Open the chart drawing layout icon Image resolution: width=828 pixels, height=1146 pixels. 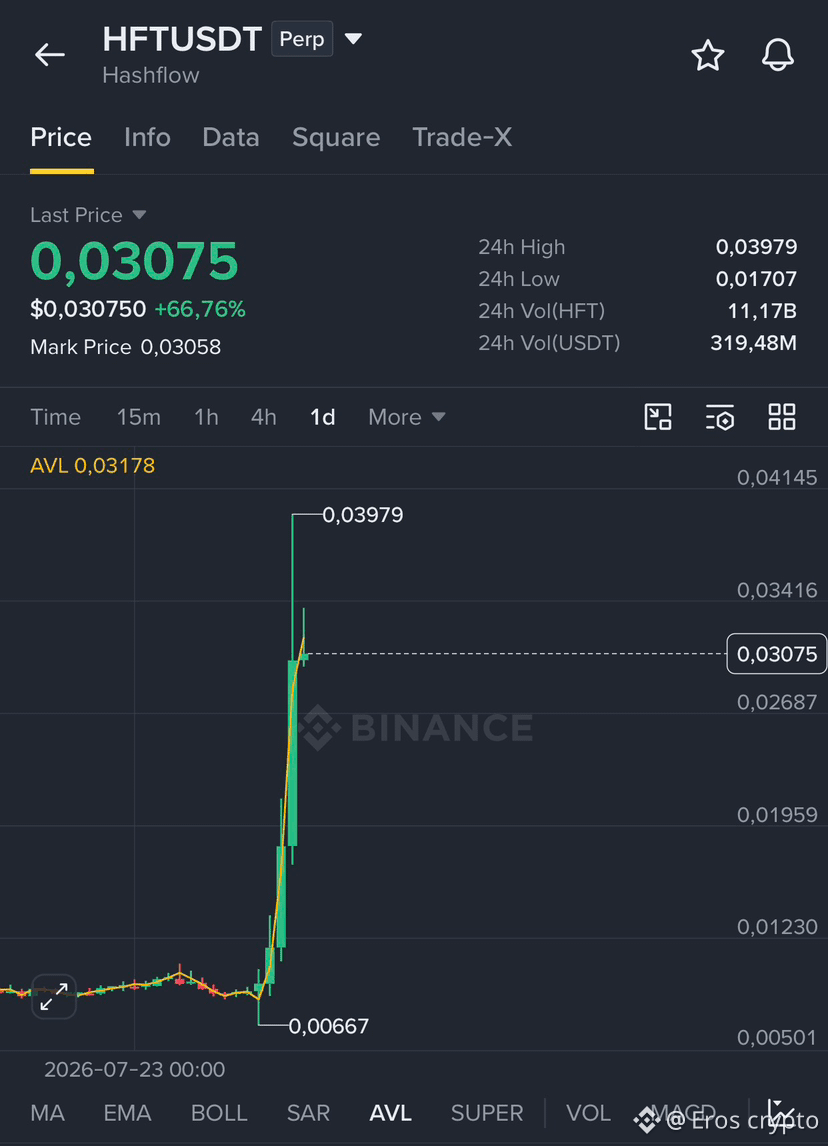pos(658,417)
